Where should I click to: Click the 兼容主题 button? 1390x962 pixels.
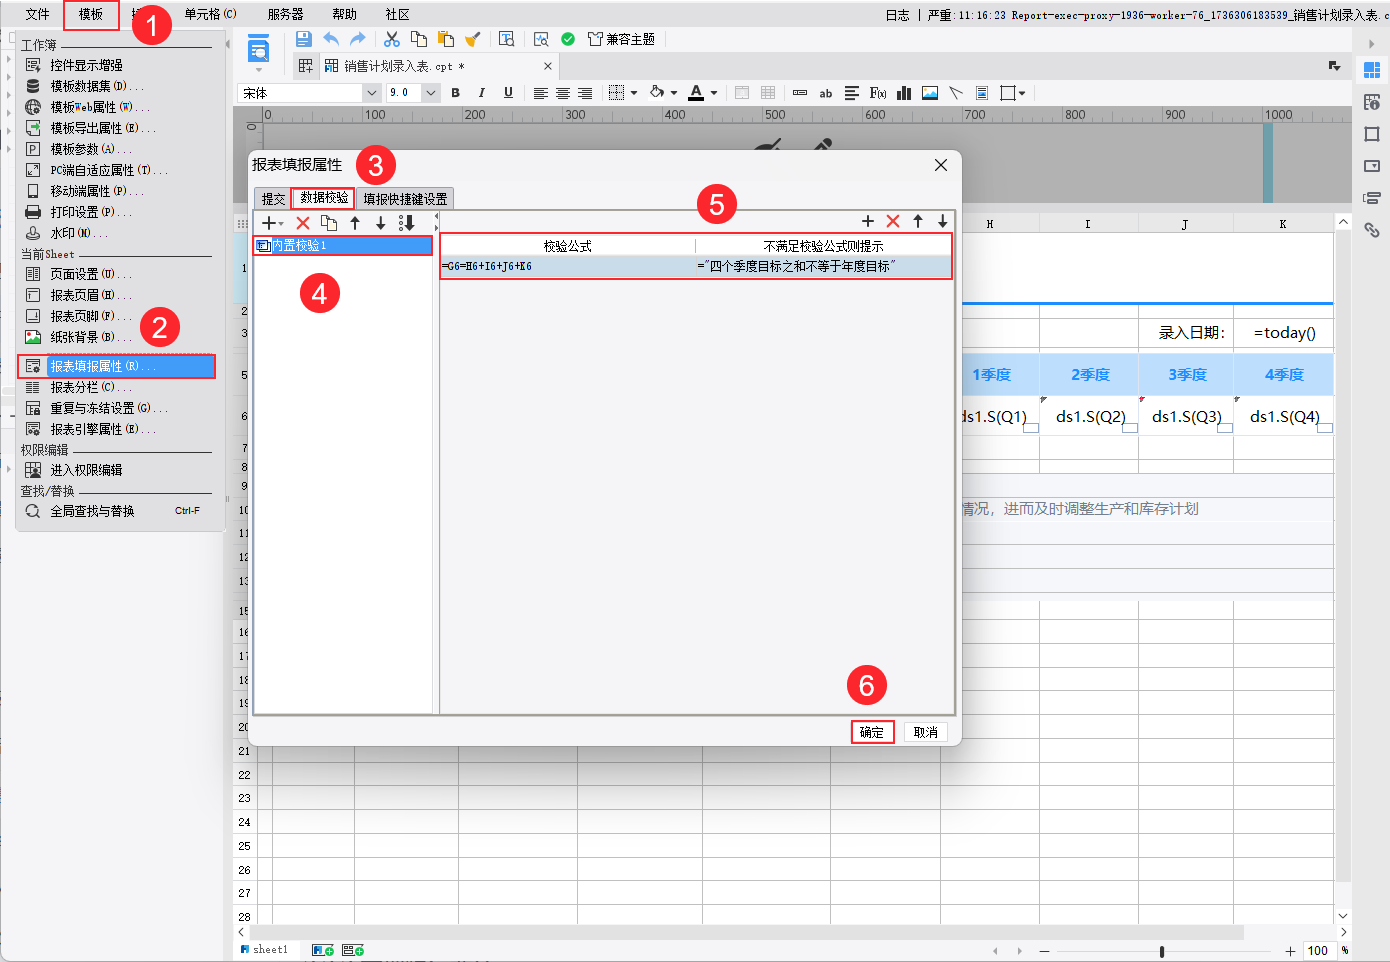click(621, 39)
